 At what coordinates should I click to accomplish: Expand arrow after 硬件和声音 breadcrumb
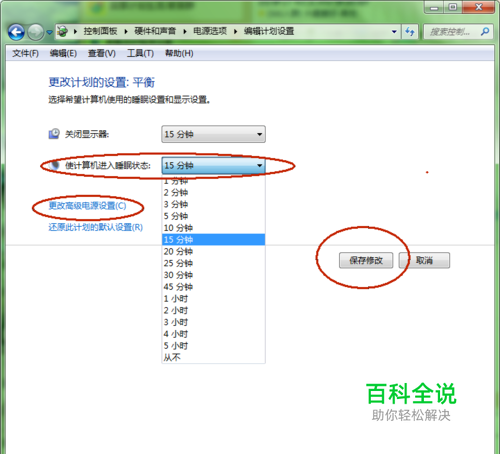185,32
